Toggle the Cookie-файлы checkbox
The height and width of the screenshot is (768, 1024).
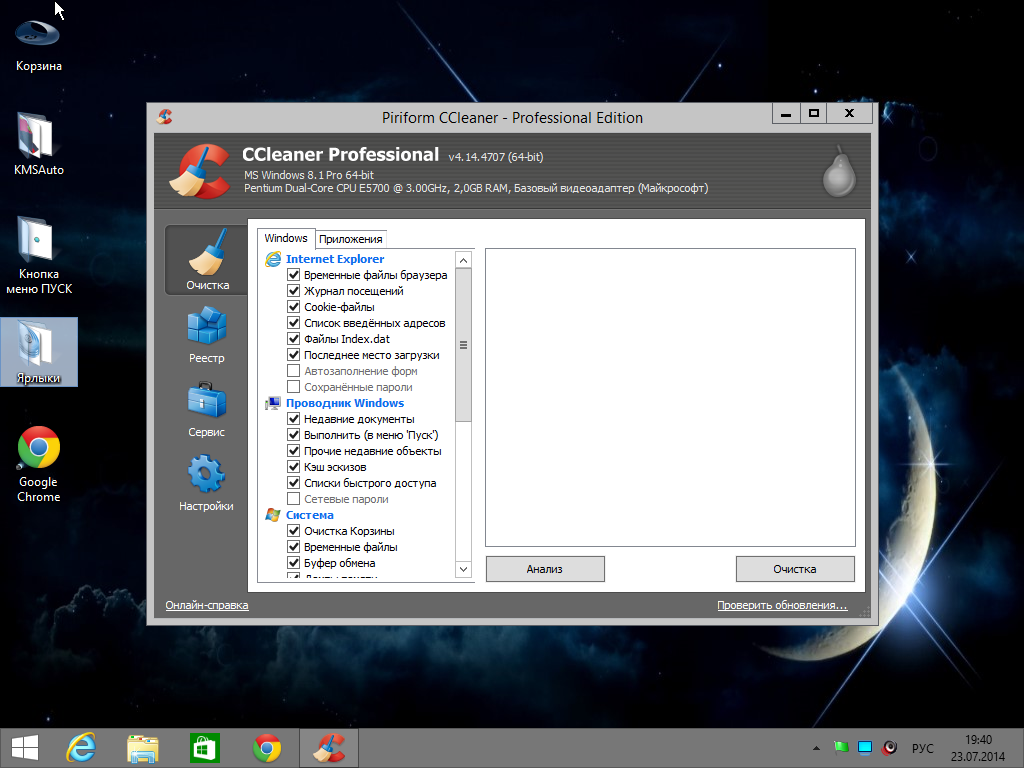coord(294,307)
